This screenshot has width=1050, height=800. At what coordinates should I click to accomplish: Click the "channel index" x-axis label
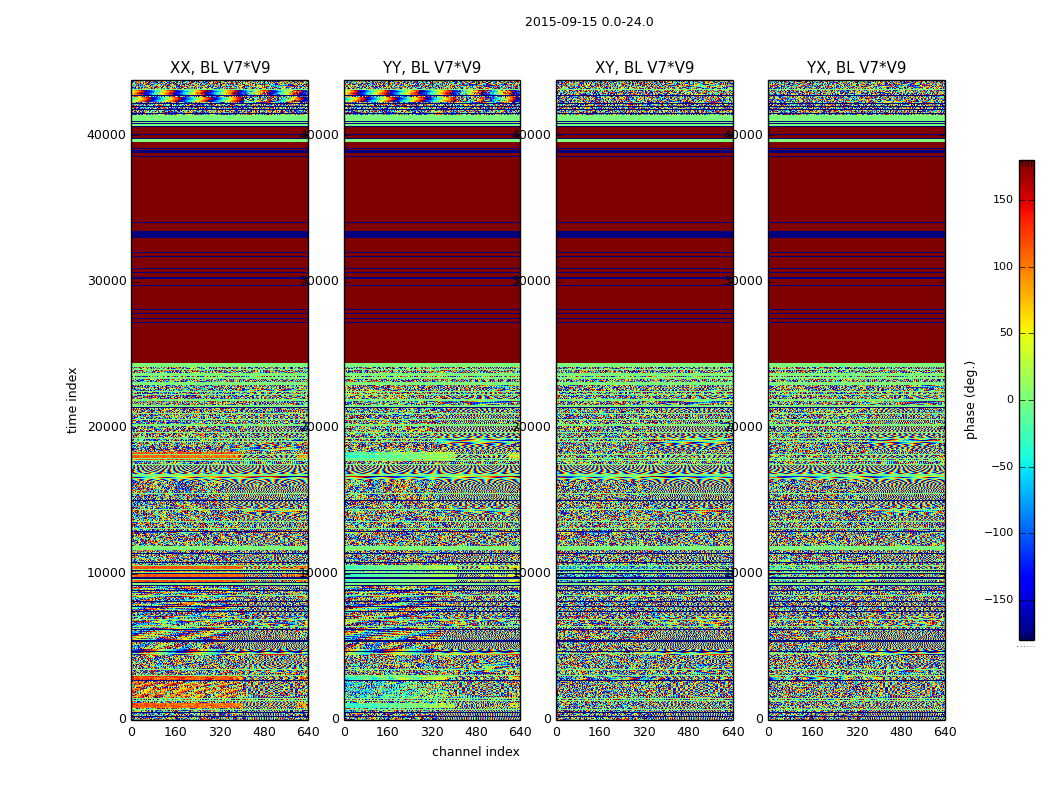click(476, 752)
